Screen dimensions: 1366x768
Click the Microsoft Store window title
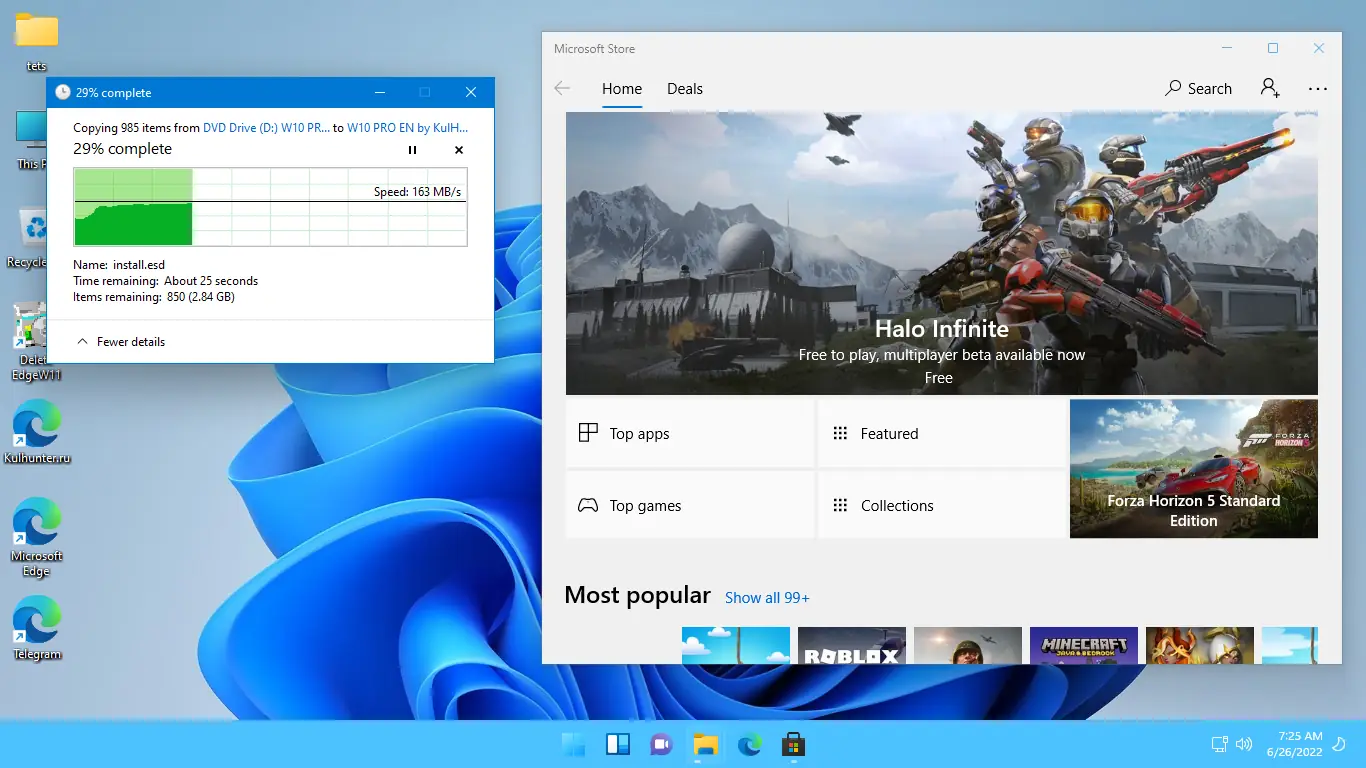coord(594,49)
